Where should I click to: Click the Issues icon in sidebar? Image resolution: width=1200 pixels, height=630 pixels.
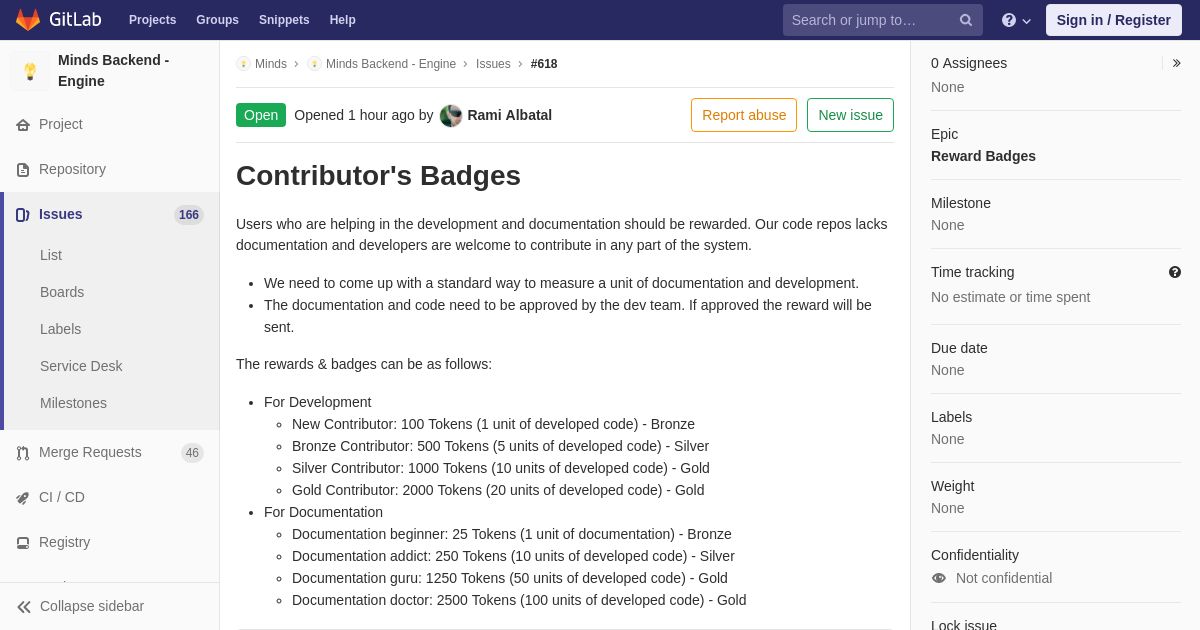23,215
